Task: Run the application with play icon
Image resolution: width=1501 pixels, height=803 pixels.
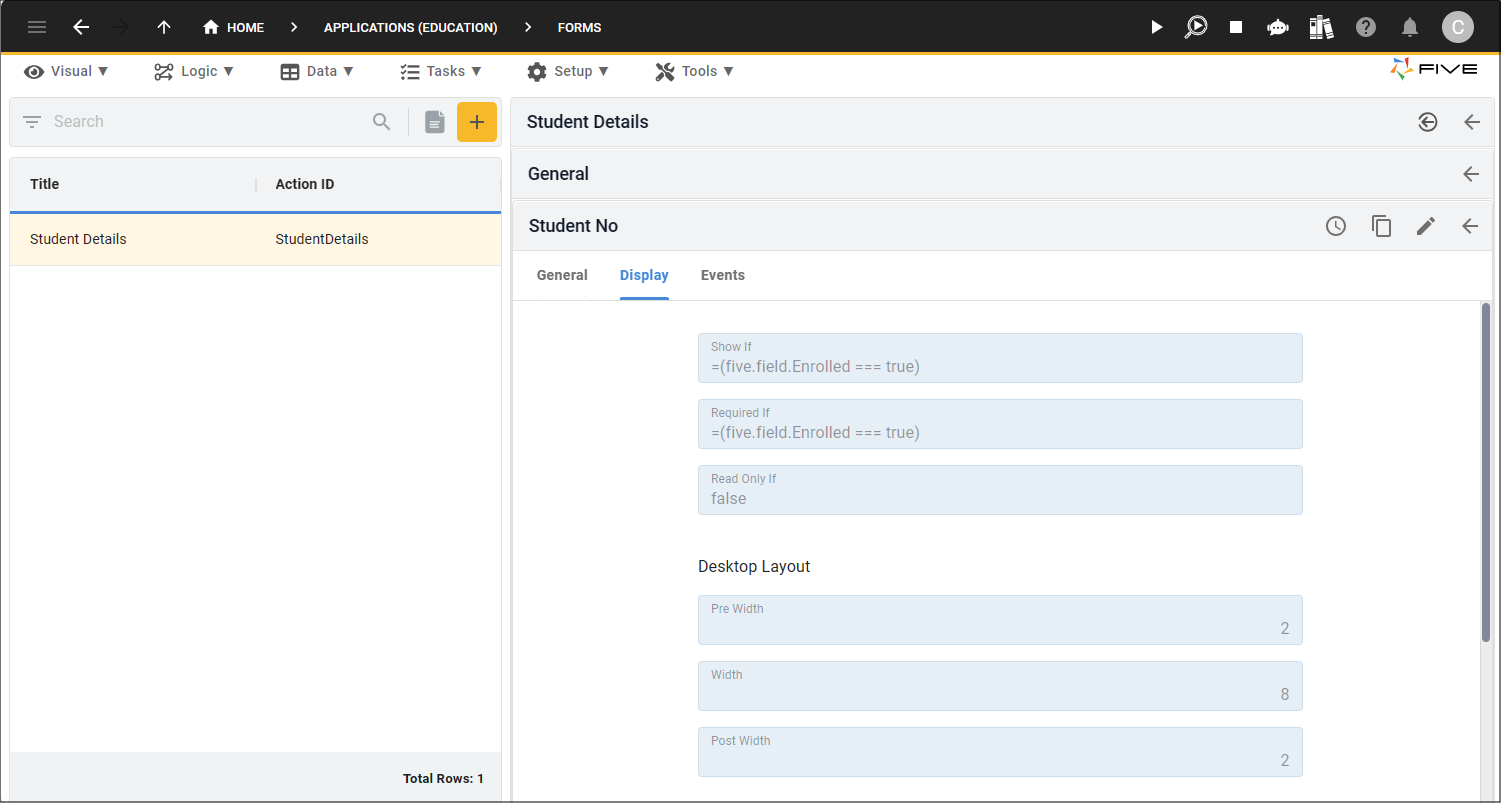Action: pyautogui.click(x=1156, y=27)
